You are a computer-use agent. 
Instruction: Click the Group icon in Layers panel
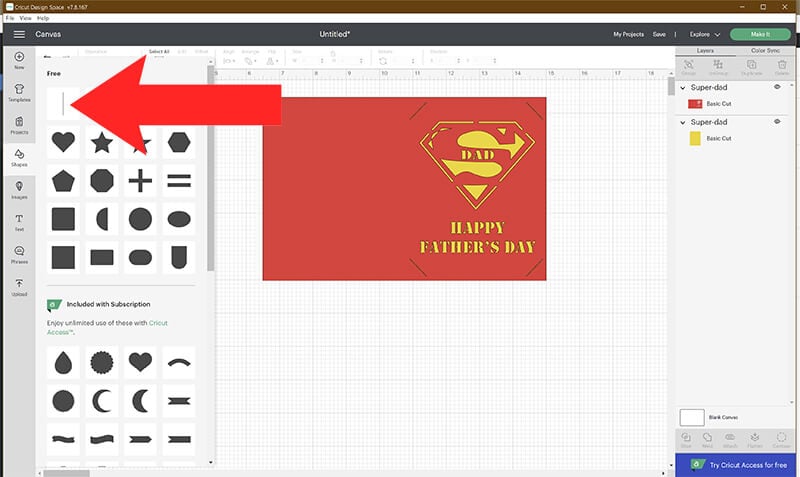pos(689,67)
